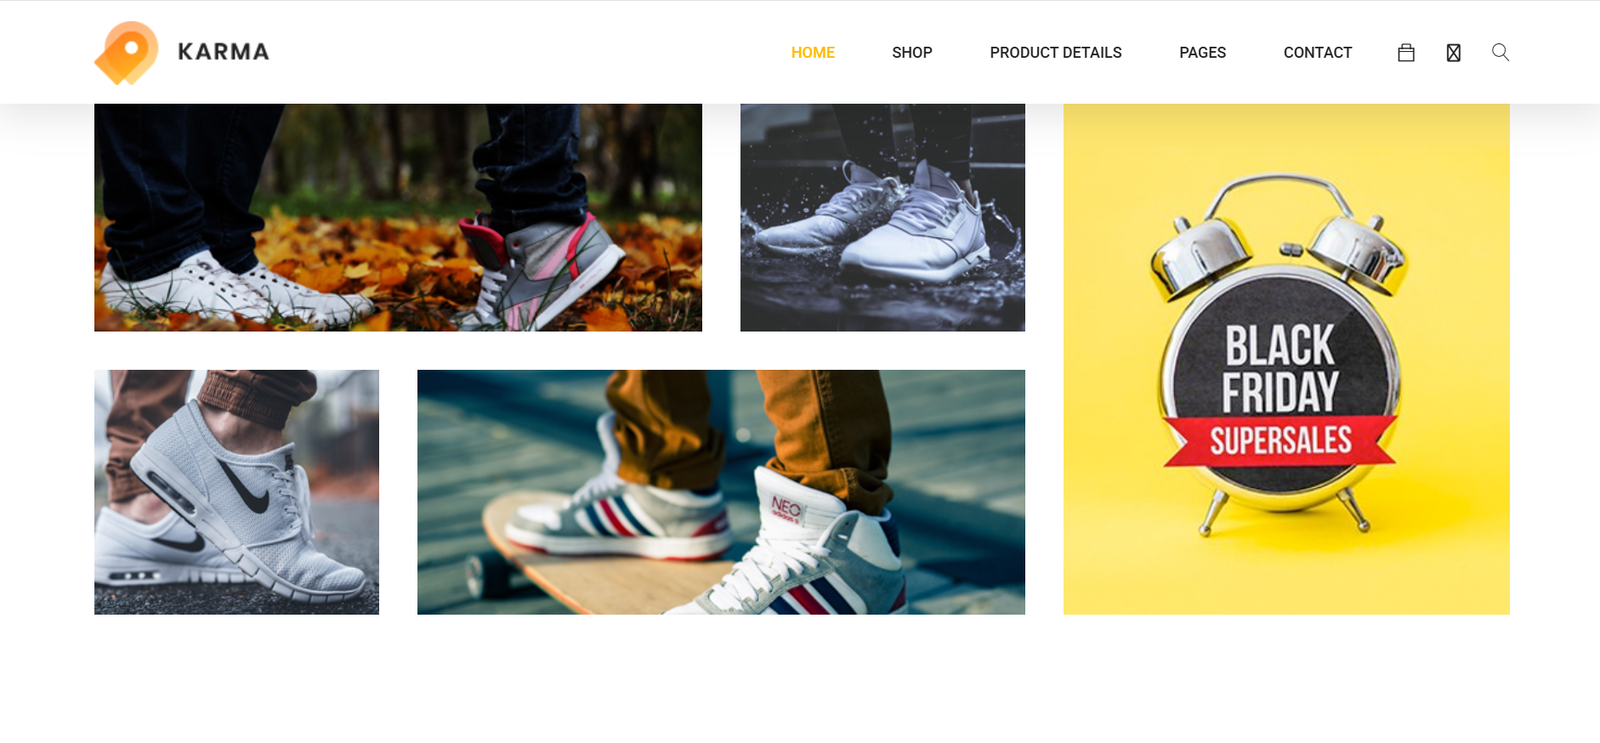Open the skateboard sneakers image
This screenshot has height=743, width=1600.
coord(721,492)
